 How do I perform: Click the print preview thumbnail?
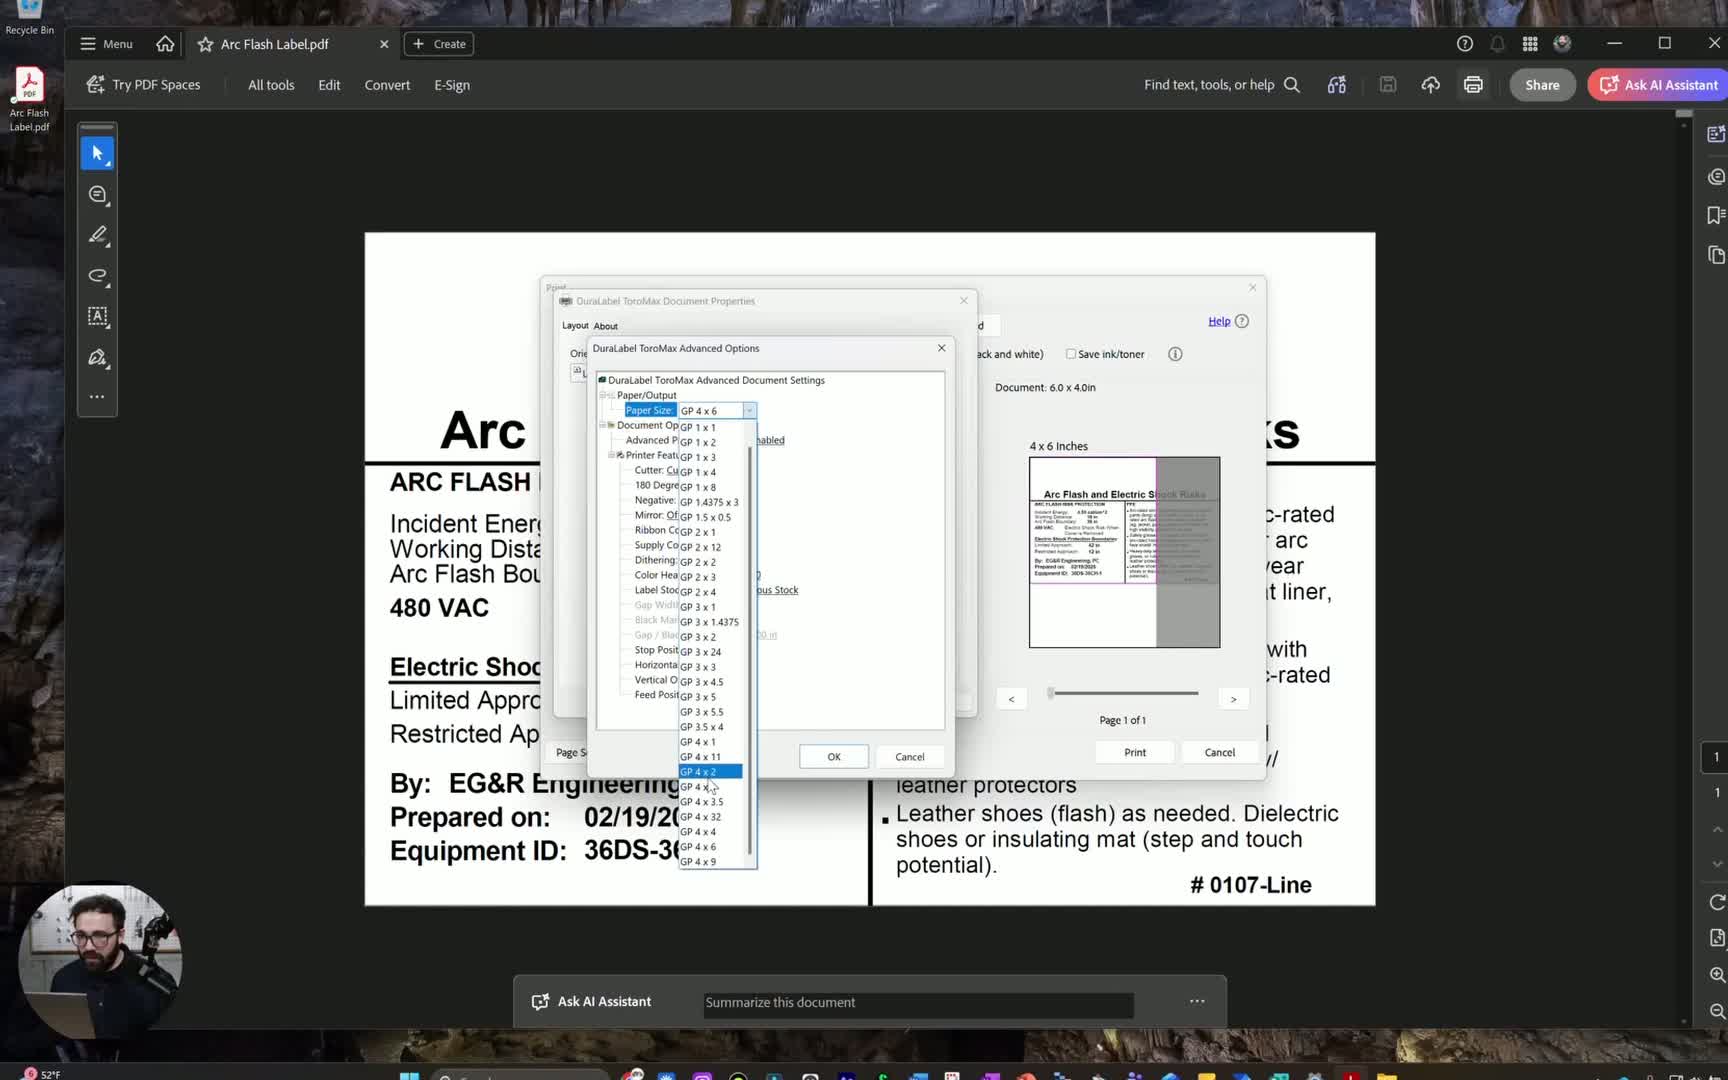(1124, 552)
